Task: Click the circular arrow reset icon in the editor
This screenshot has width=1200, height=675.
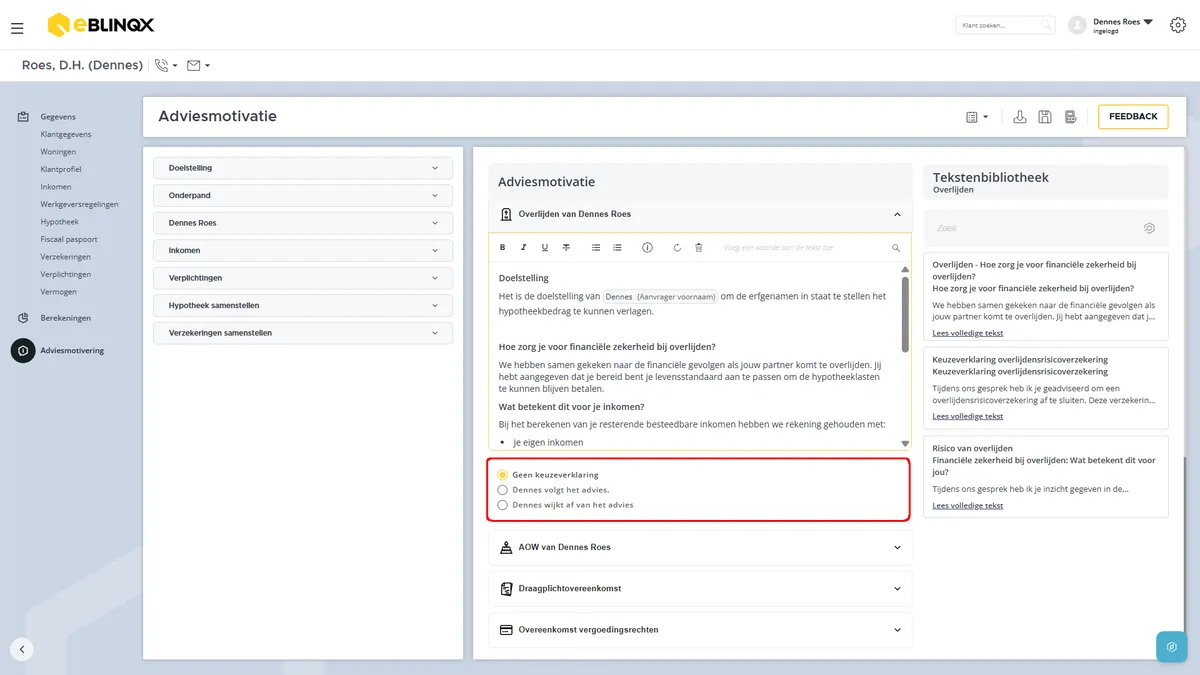Action: pos(677,247)
